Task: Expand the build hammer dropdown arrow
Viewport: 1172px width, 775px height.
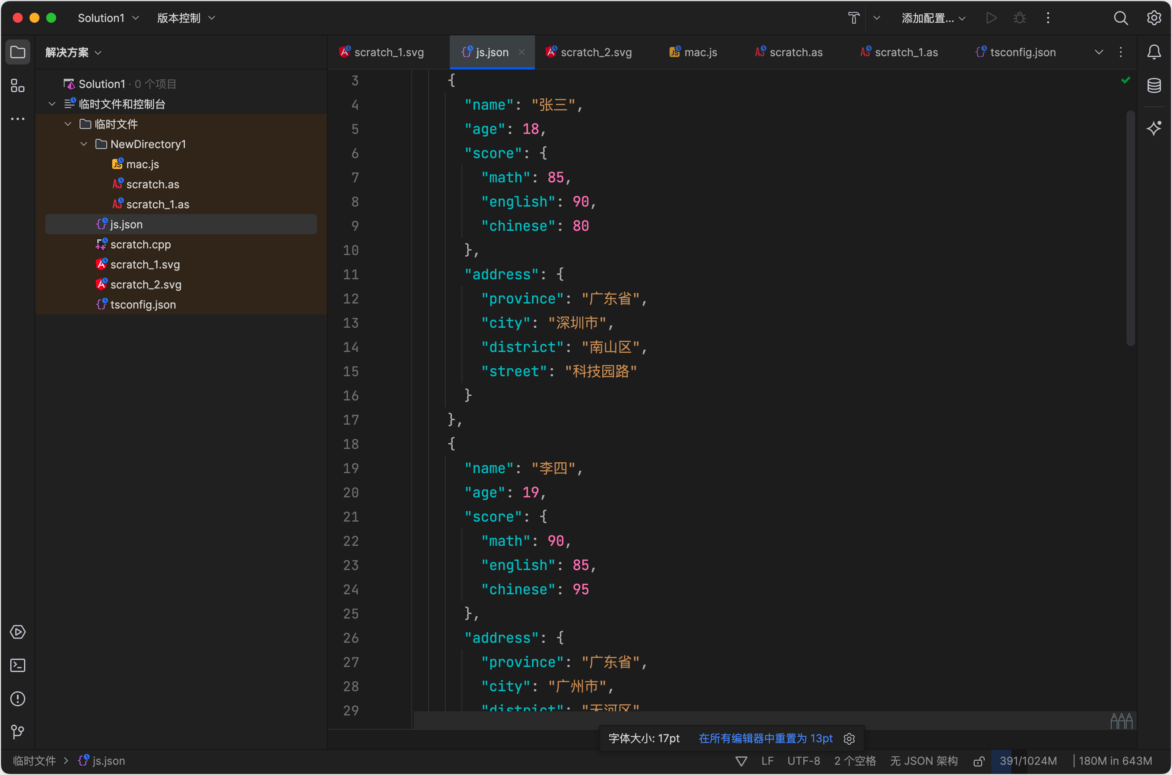Action: 877,18
